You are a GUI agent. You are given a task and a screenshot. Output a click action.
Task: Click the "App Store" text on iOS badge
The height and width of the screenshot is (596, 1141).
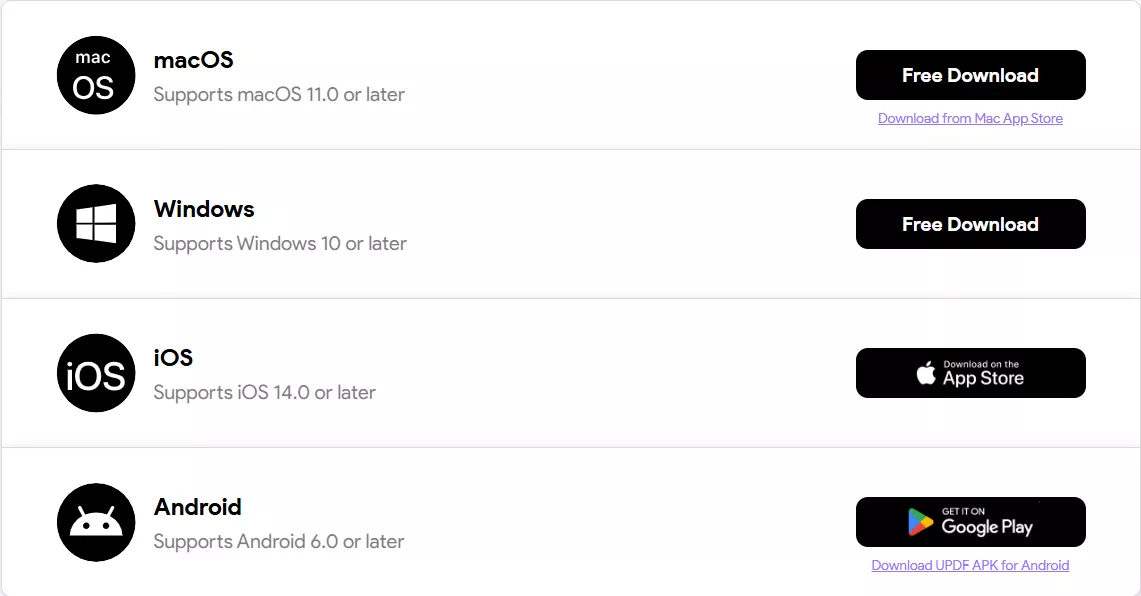click(983, 378)
